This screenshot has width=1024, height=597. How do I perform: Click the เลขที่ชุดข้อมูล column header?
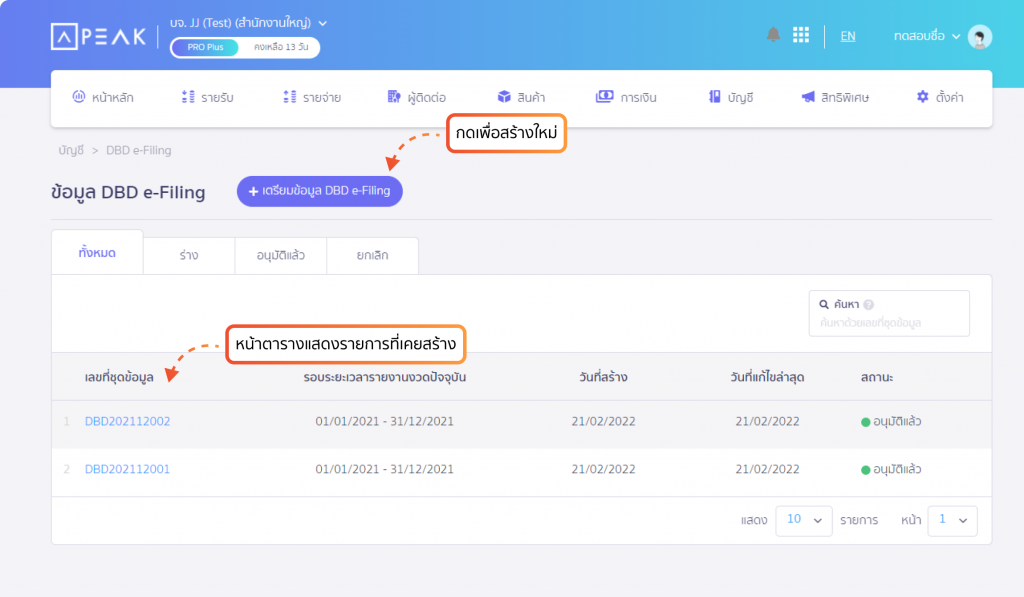[119, 378]
